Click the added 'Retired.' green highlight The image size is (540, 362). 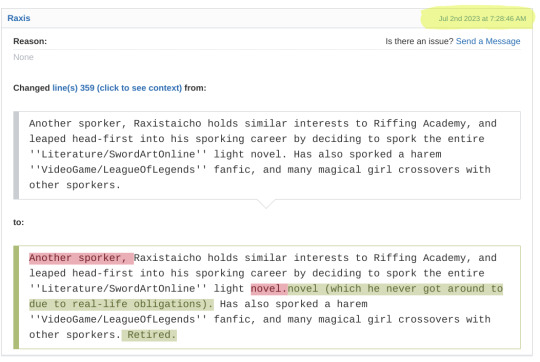[x=149, y=335]
